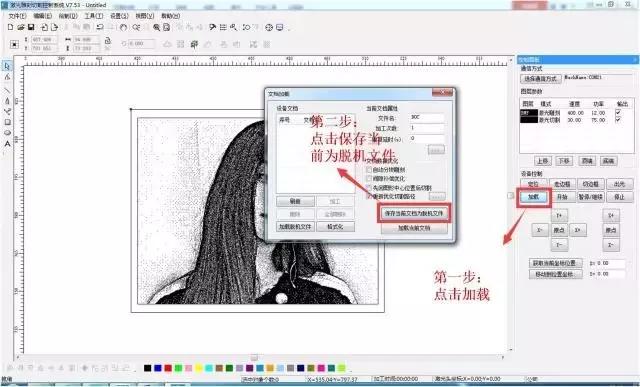The height and width of the screenshot is (387, 640).
Task: Open the 工具(T) menu
Action: click(x=93, y=16)
